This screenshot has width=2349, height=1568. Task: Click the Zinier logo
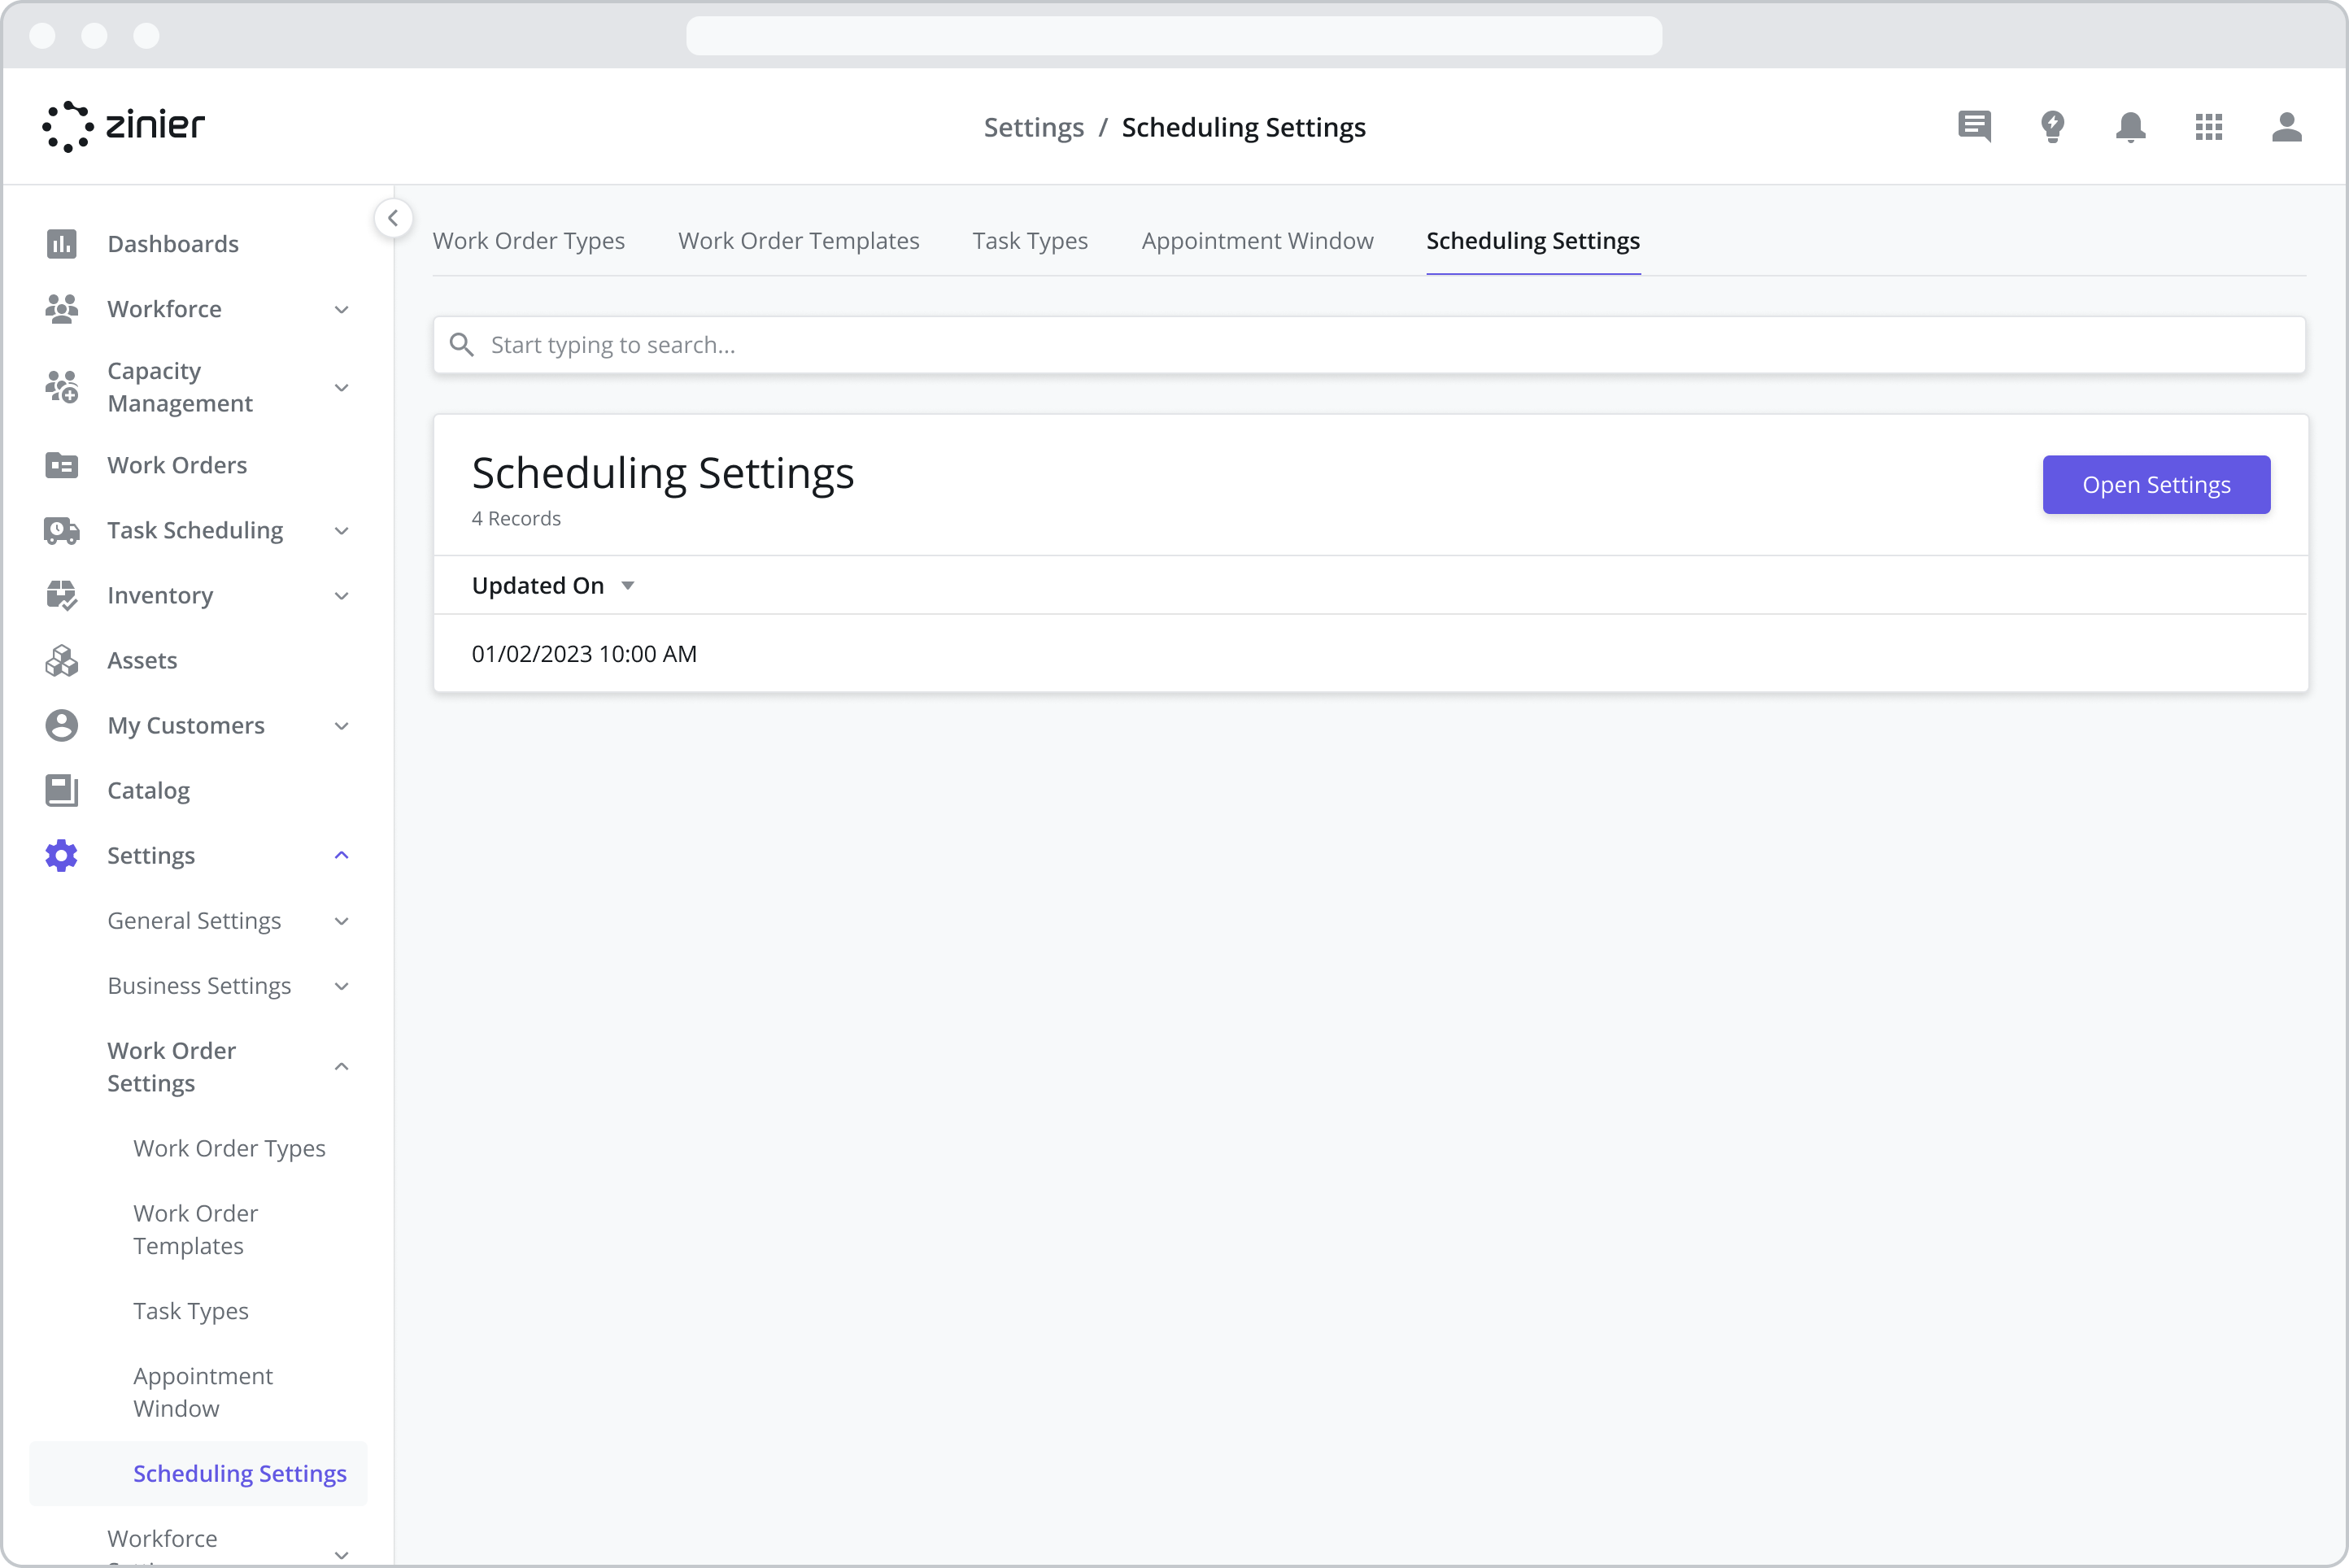click(x=123, y=126)
